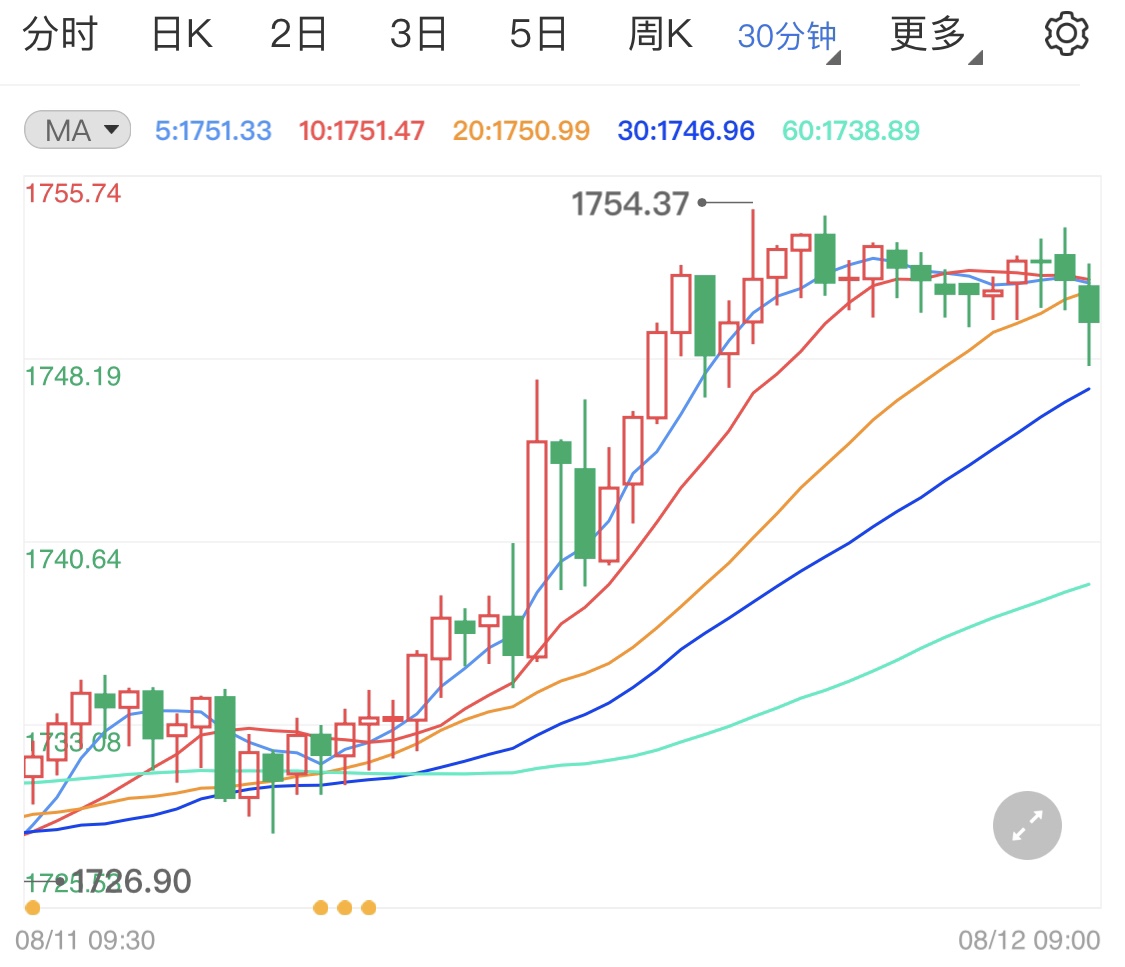Viewport: 1125px width, 967px height.
Task: Click the 08/11 09:30 date label
Action: point(85,940)
